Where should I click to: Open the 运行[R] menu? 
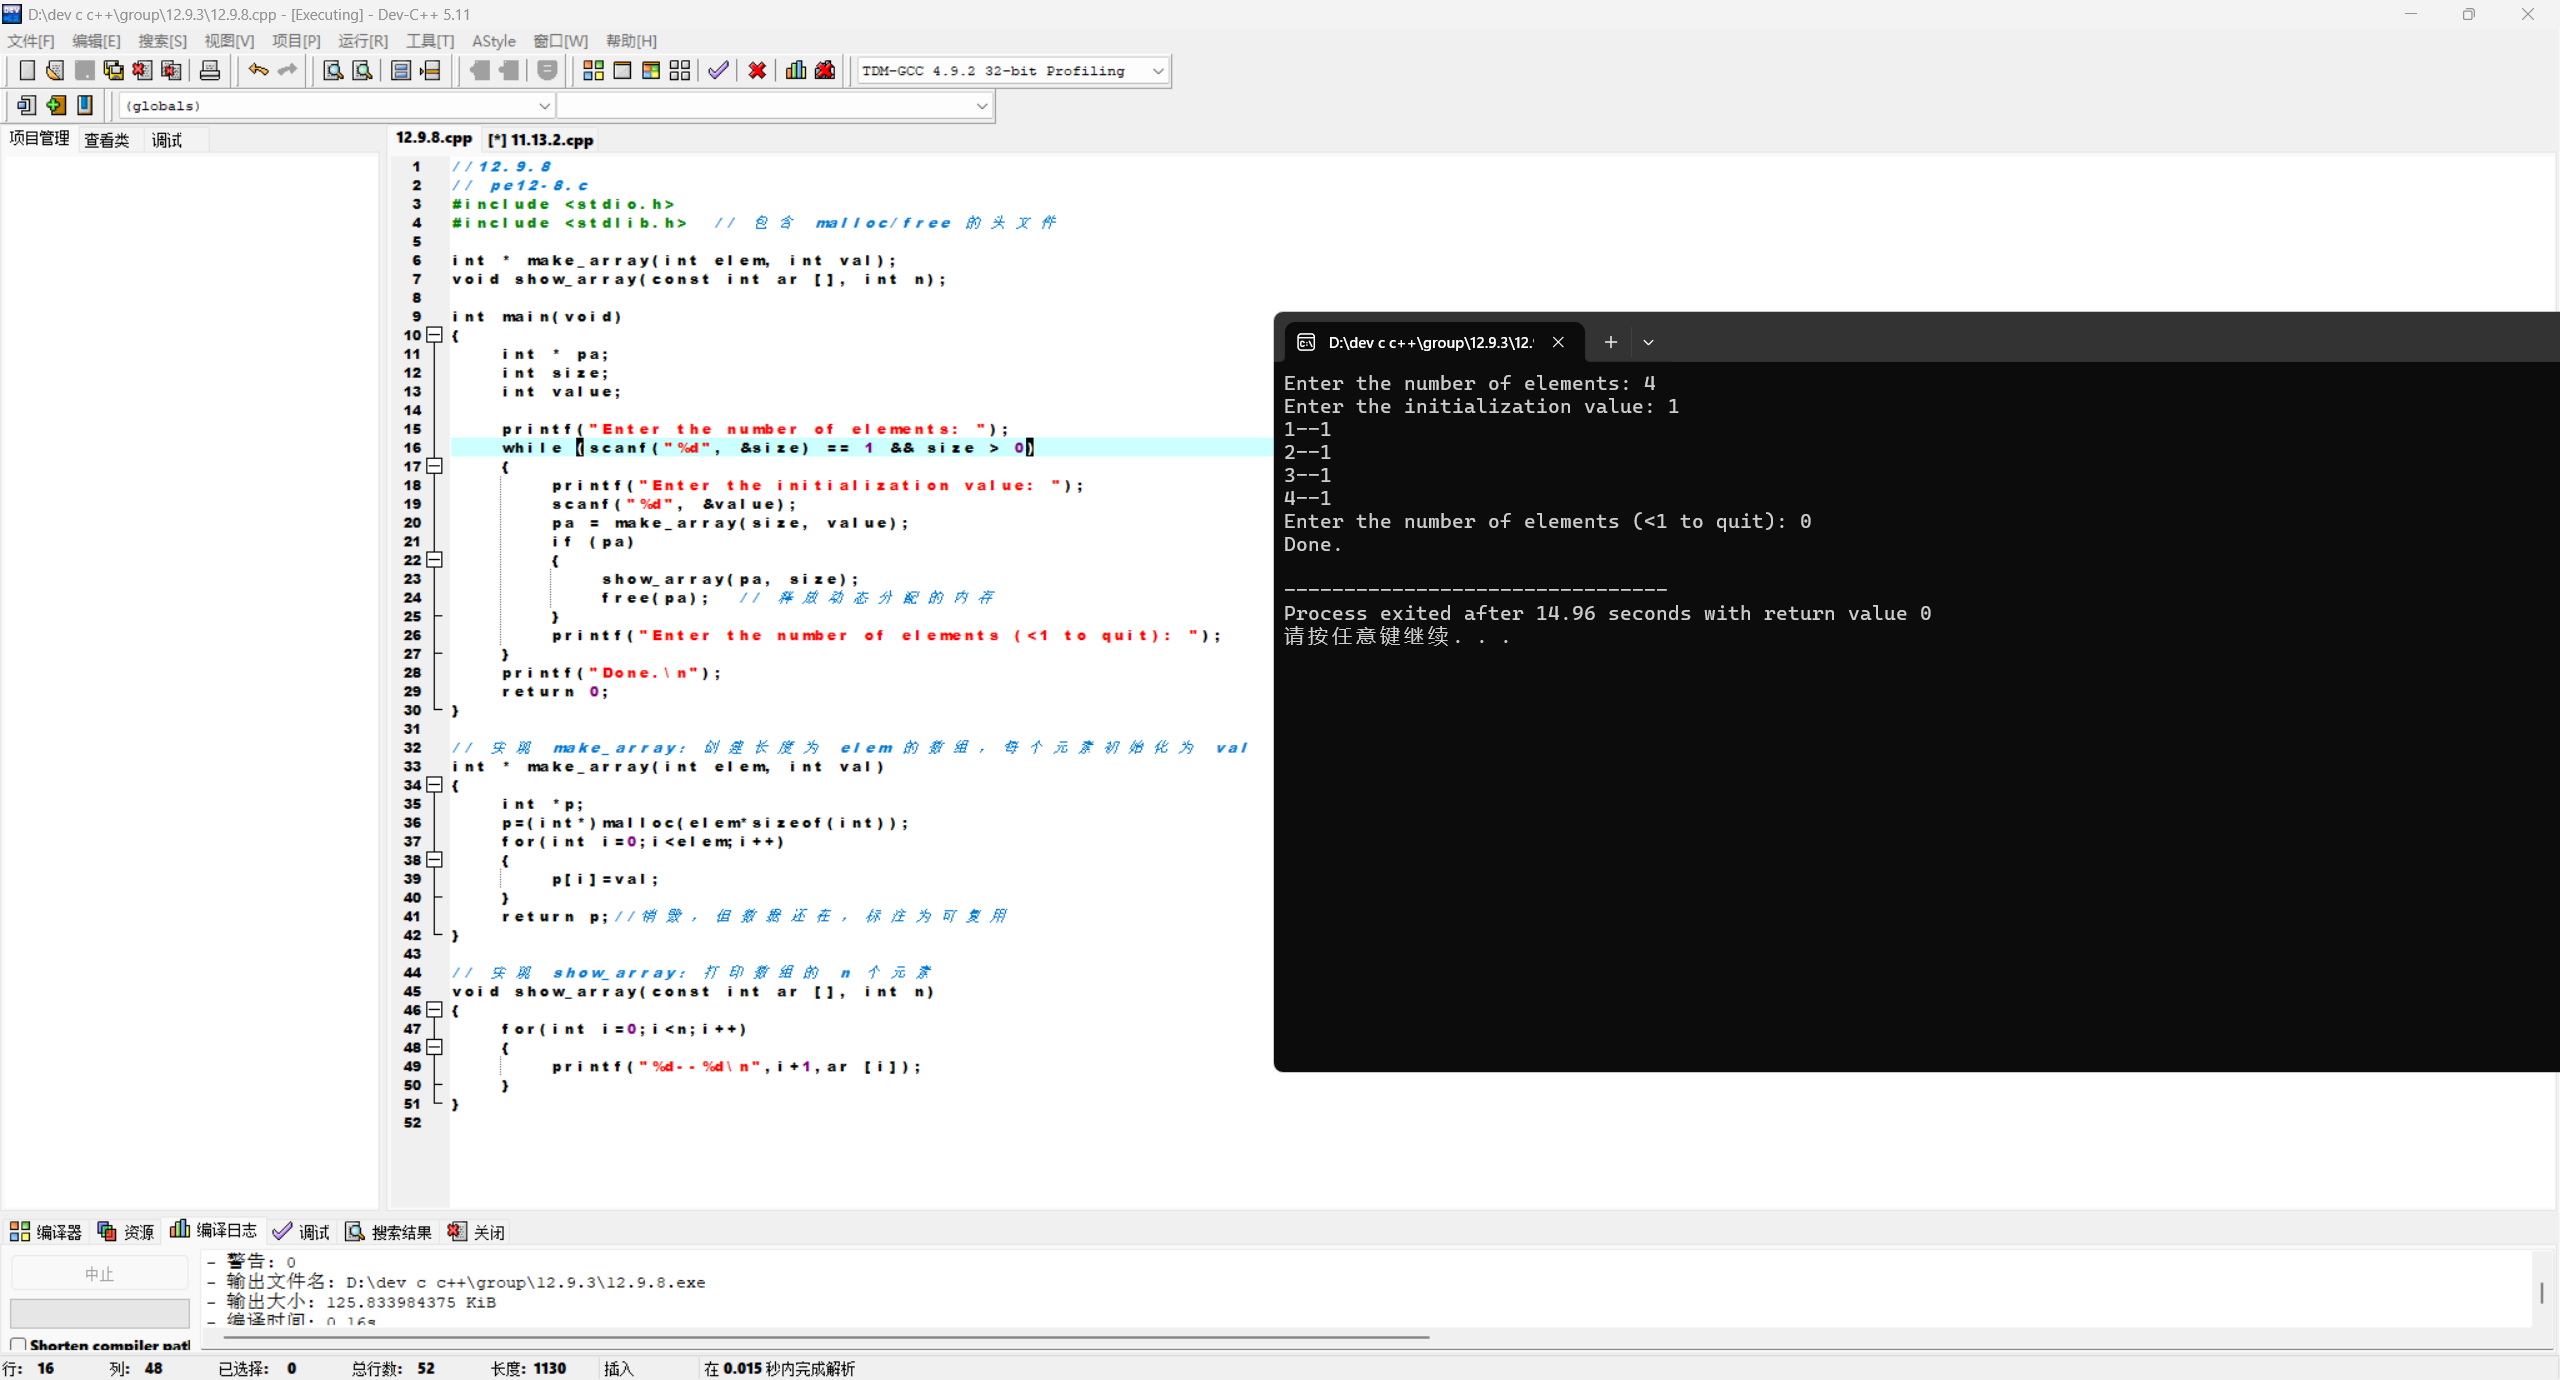pyautogui.click(x=362, y=41)
